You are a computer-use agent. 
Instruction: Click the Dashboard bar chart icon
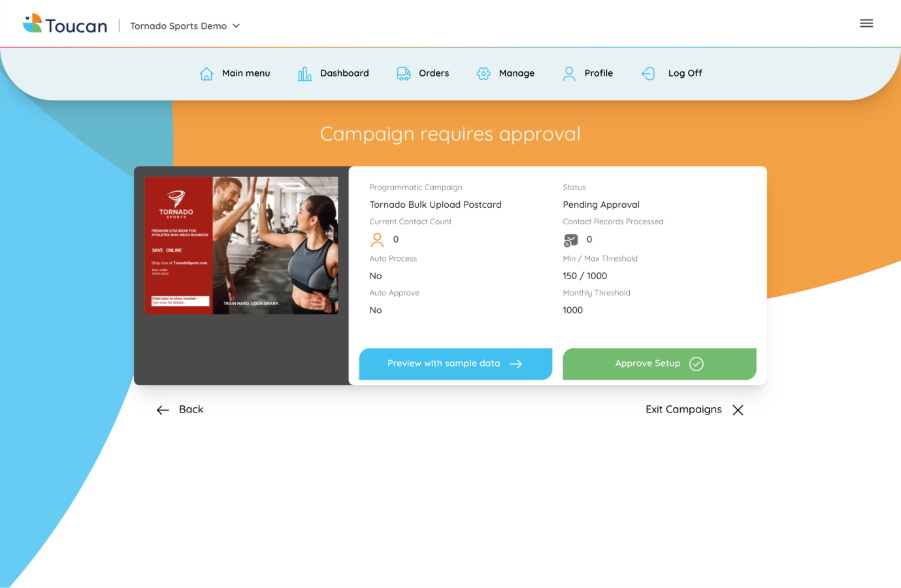coord(305,74)
